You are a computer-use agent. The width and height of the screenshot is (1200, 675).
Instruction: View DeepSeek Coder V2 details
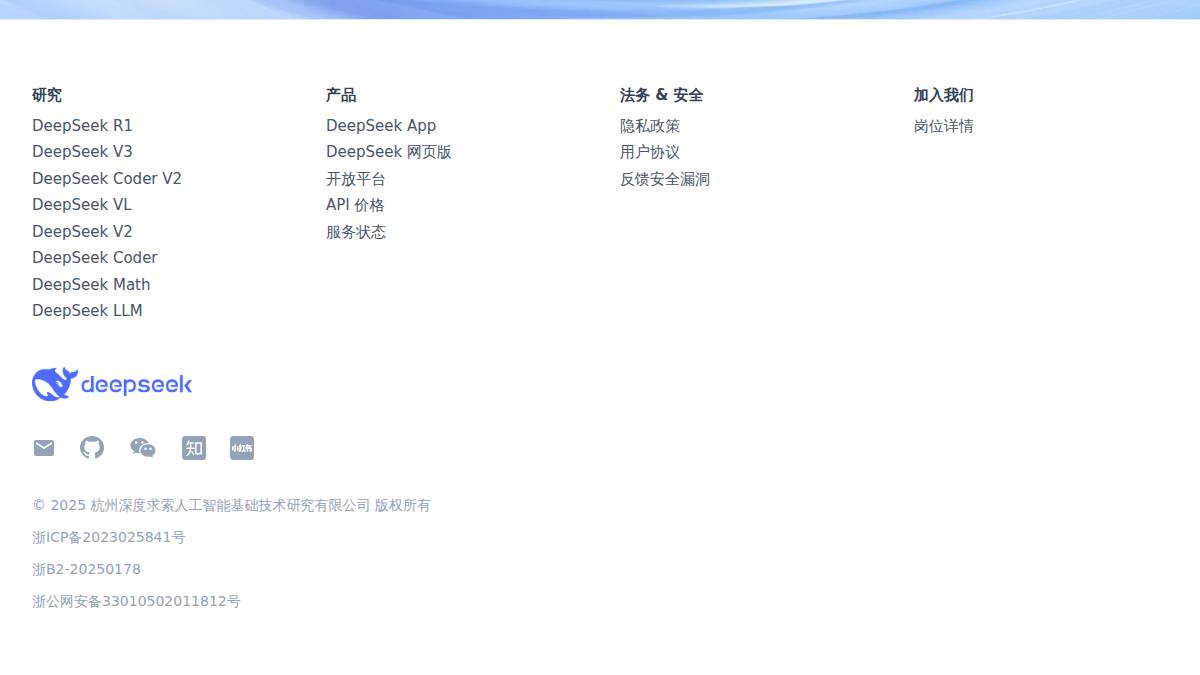coord(106,178)
